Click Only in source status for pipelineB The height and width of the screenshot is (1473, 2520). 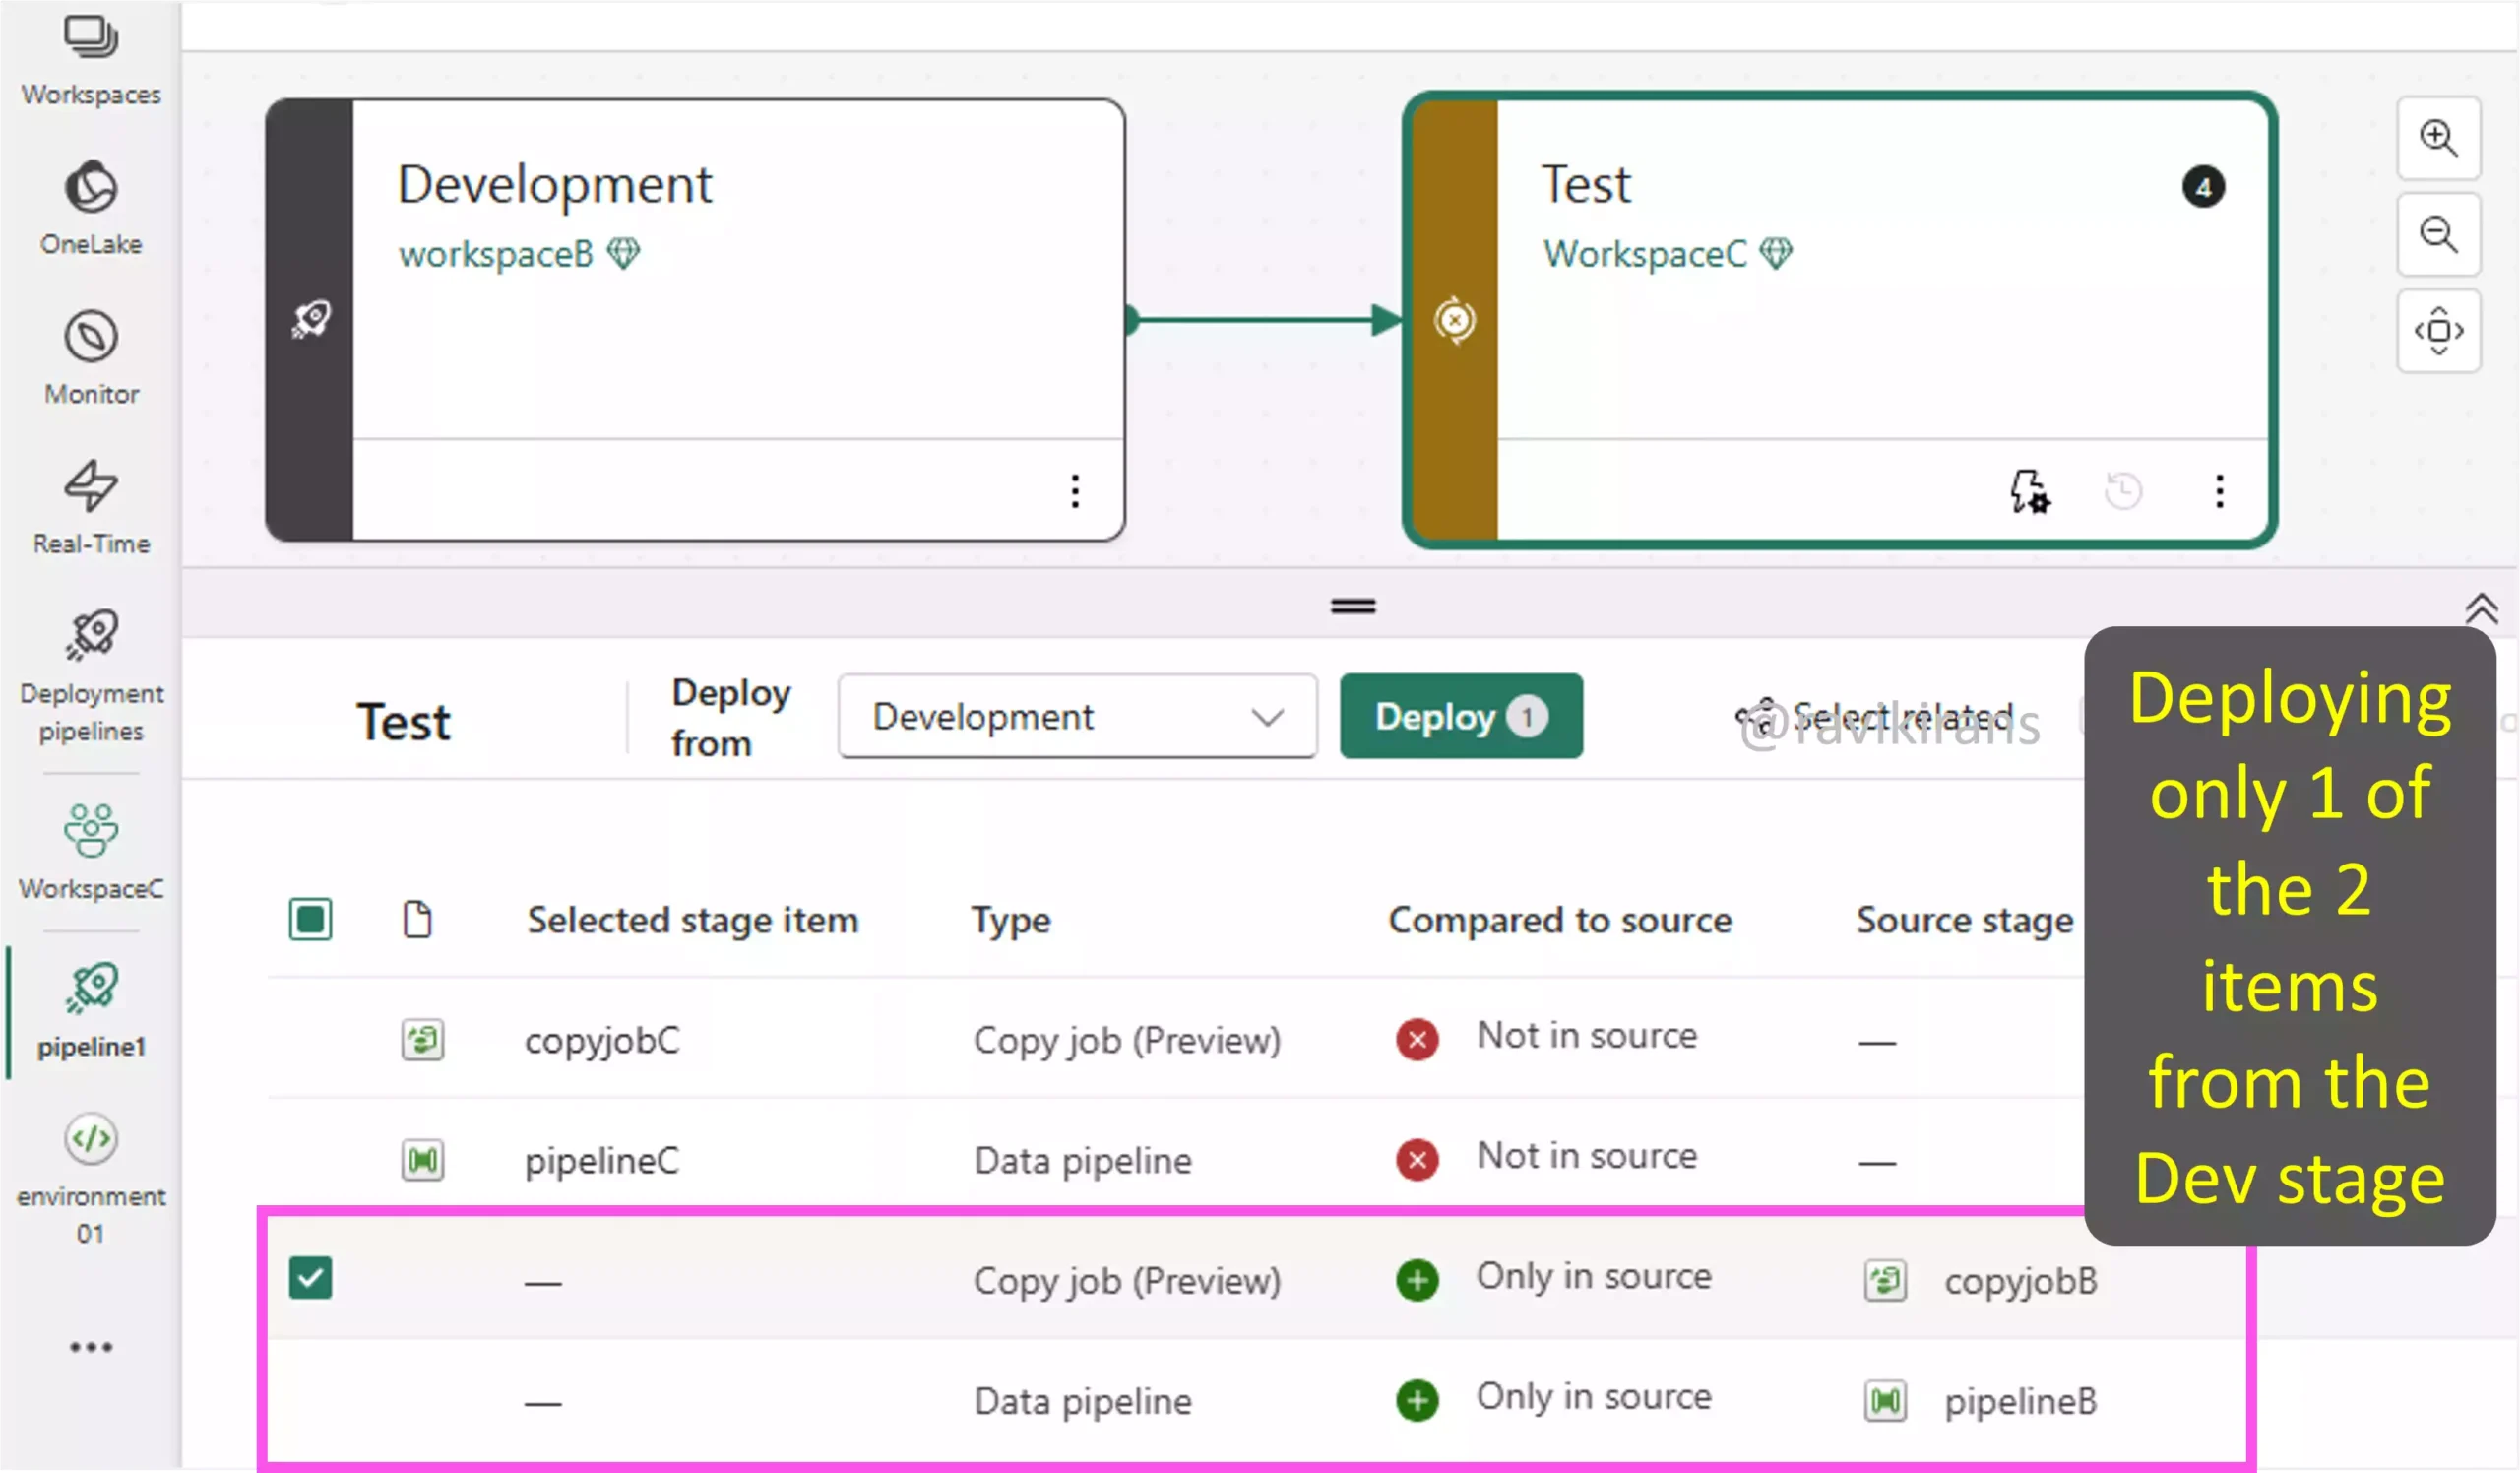(1594, 1397)
